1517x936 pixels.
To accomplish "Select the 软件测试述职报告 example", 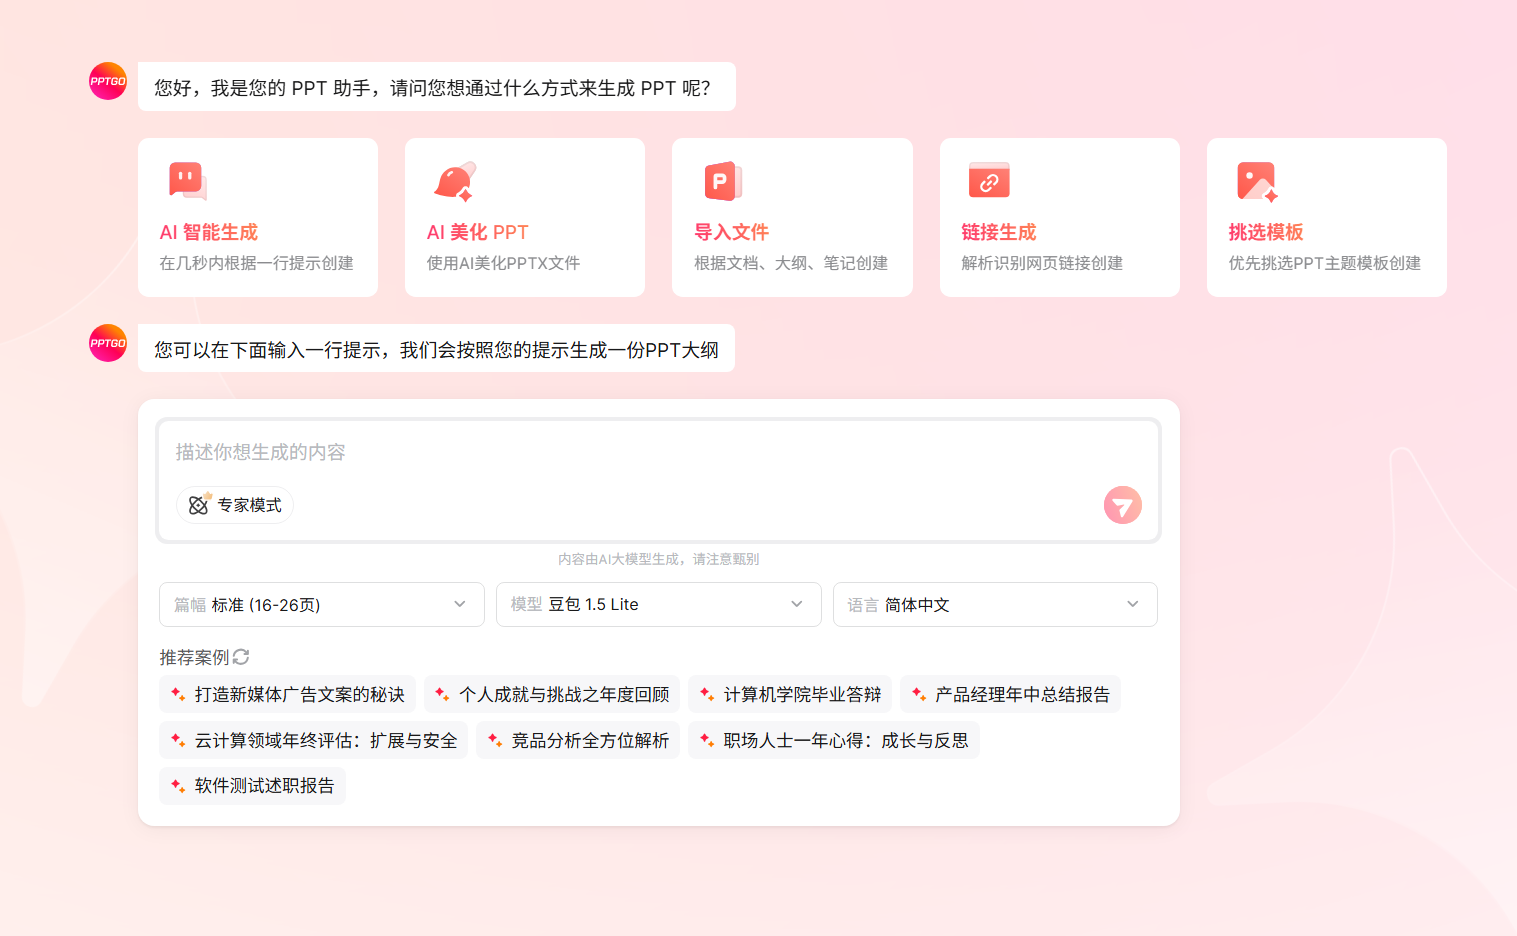I will pos(252,786).
